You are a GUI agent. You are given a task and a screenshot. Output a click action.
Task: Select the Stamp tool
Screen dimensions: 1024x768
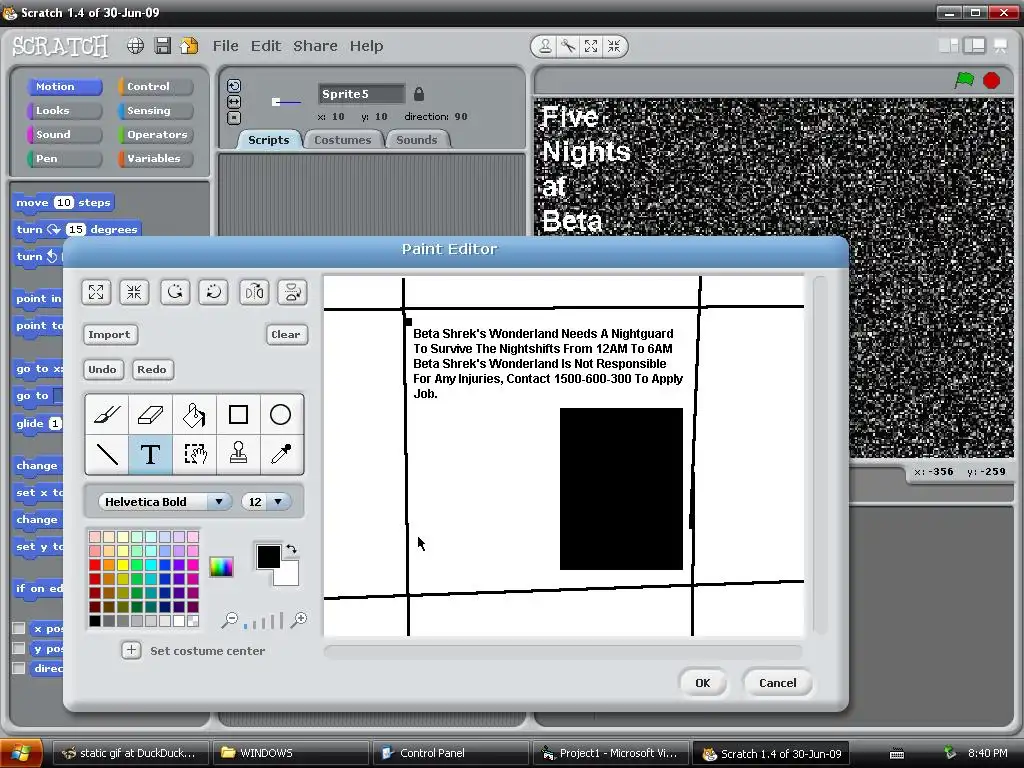tap(238, 454)
